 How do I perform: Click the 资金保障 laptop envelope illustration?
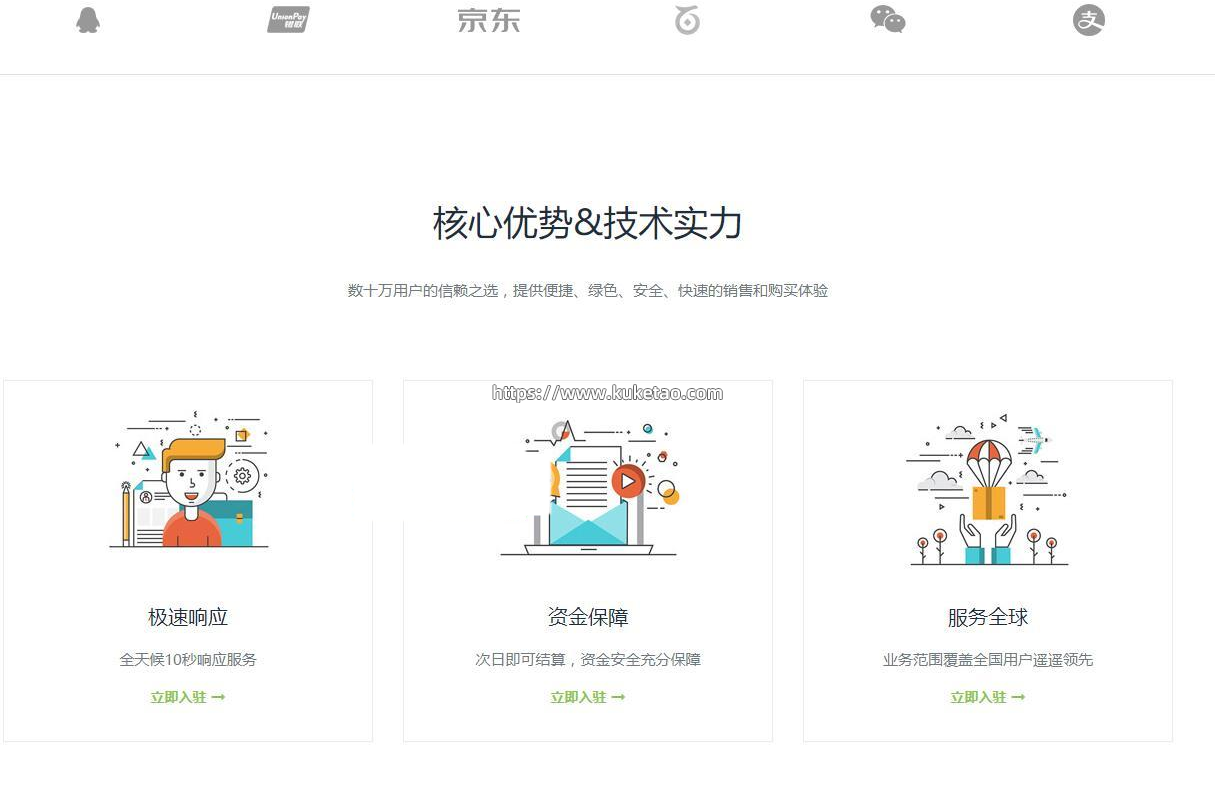pos(589,487)
